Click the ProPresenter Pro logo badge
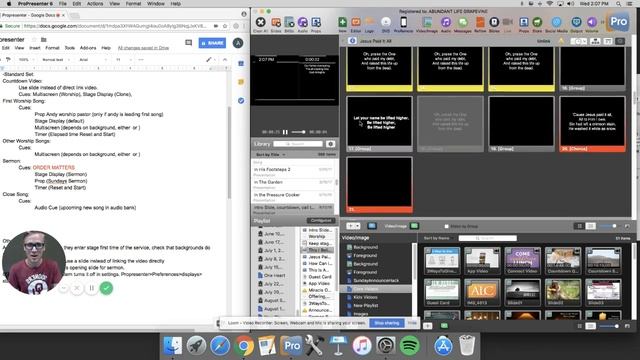This screenshot has width=640, height=360. point(619,22)
